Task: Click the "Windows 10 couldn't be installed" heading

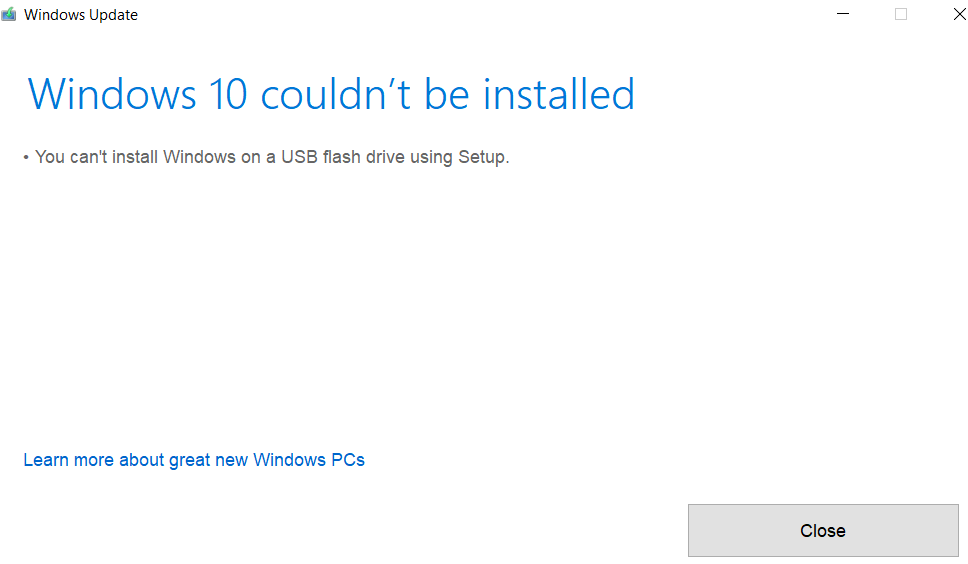Action: pyautogui.click(x=331, y=94)
